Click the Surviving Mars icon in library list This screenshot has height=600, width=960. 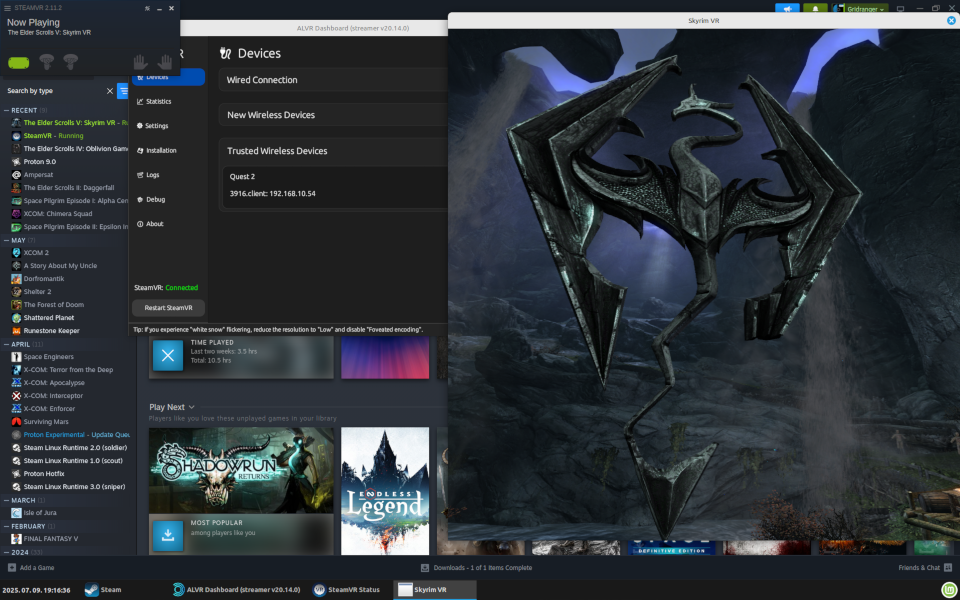pos(17,421)
